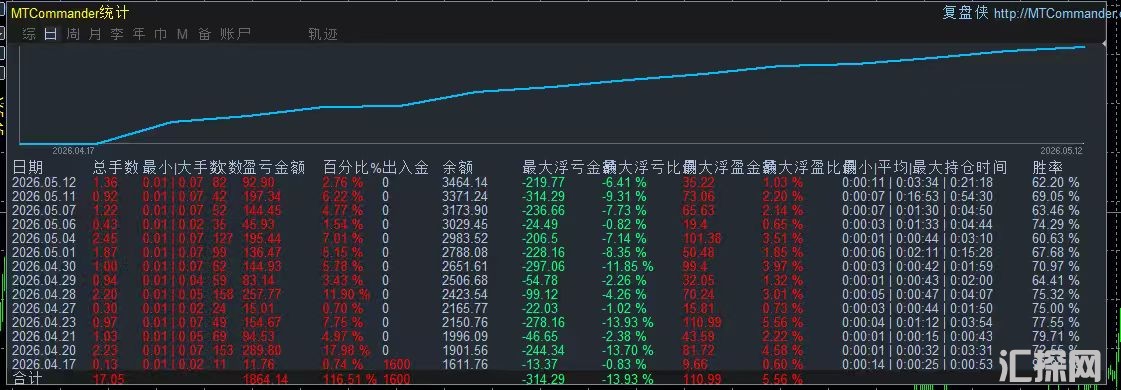Click floating loss ratio -9.31 %

(623, 196)
